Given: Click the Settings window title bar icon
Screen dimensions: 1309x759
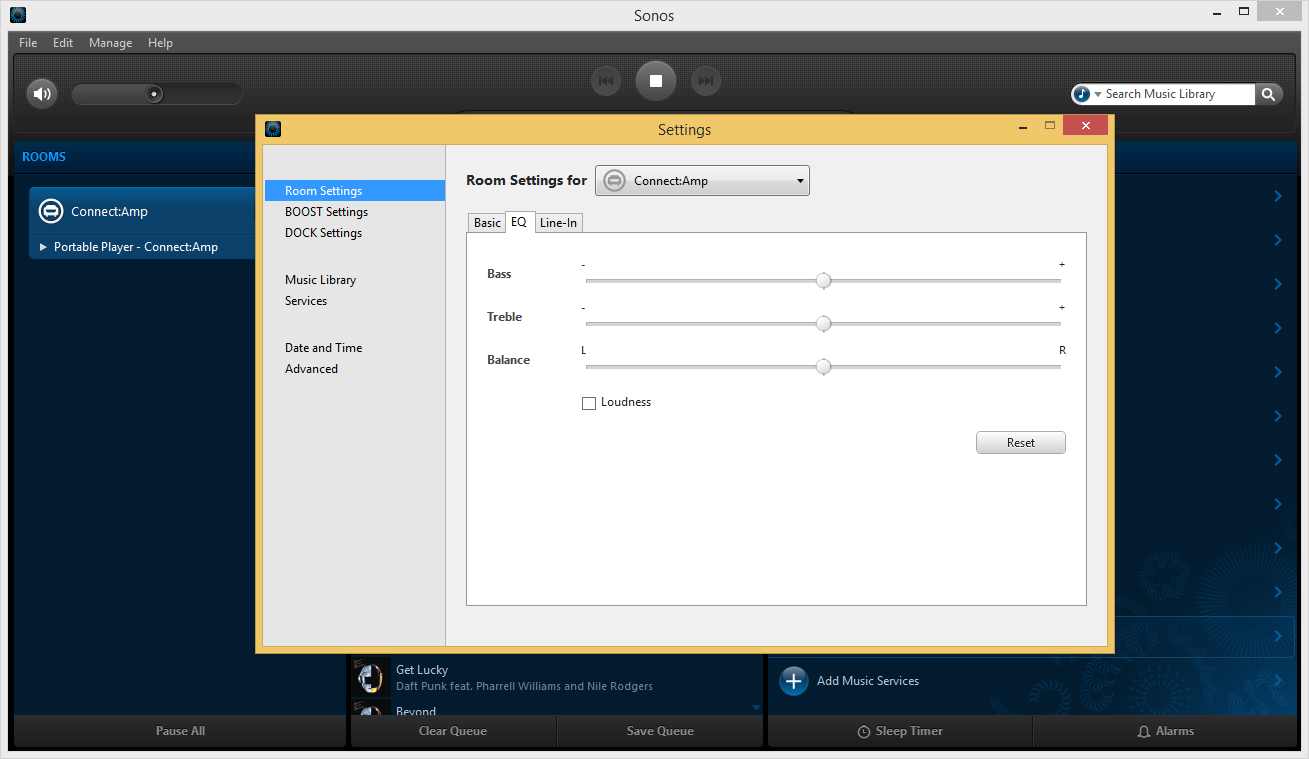Looking at the screenshot, I should click(x=273, y=129).
